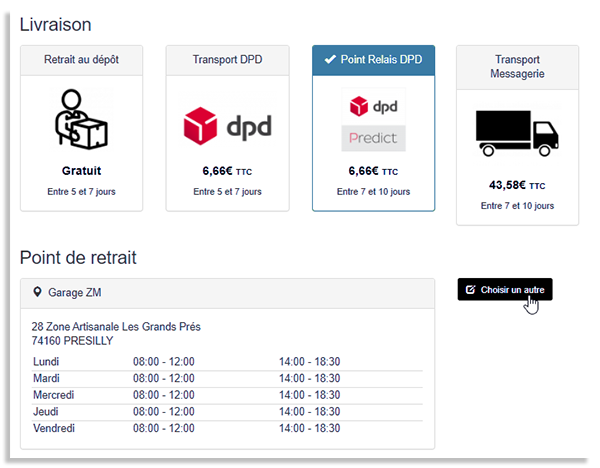This screenshot has height=468, width=600.
Task: Select the Retrait au dépôt option header
Action: tap(81, 59)
